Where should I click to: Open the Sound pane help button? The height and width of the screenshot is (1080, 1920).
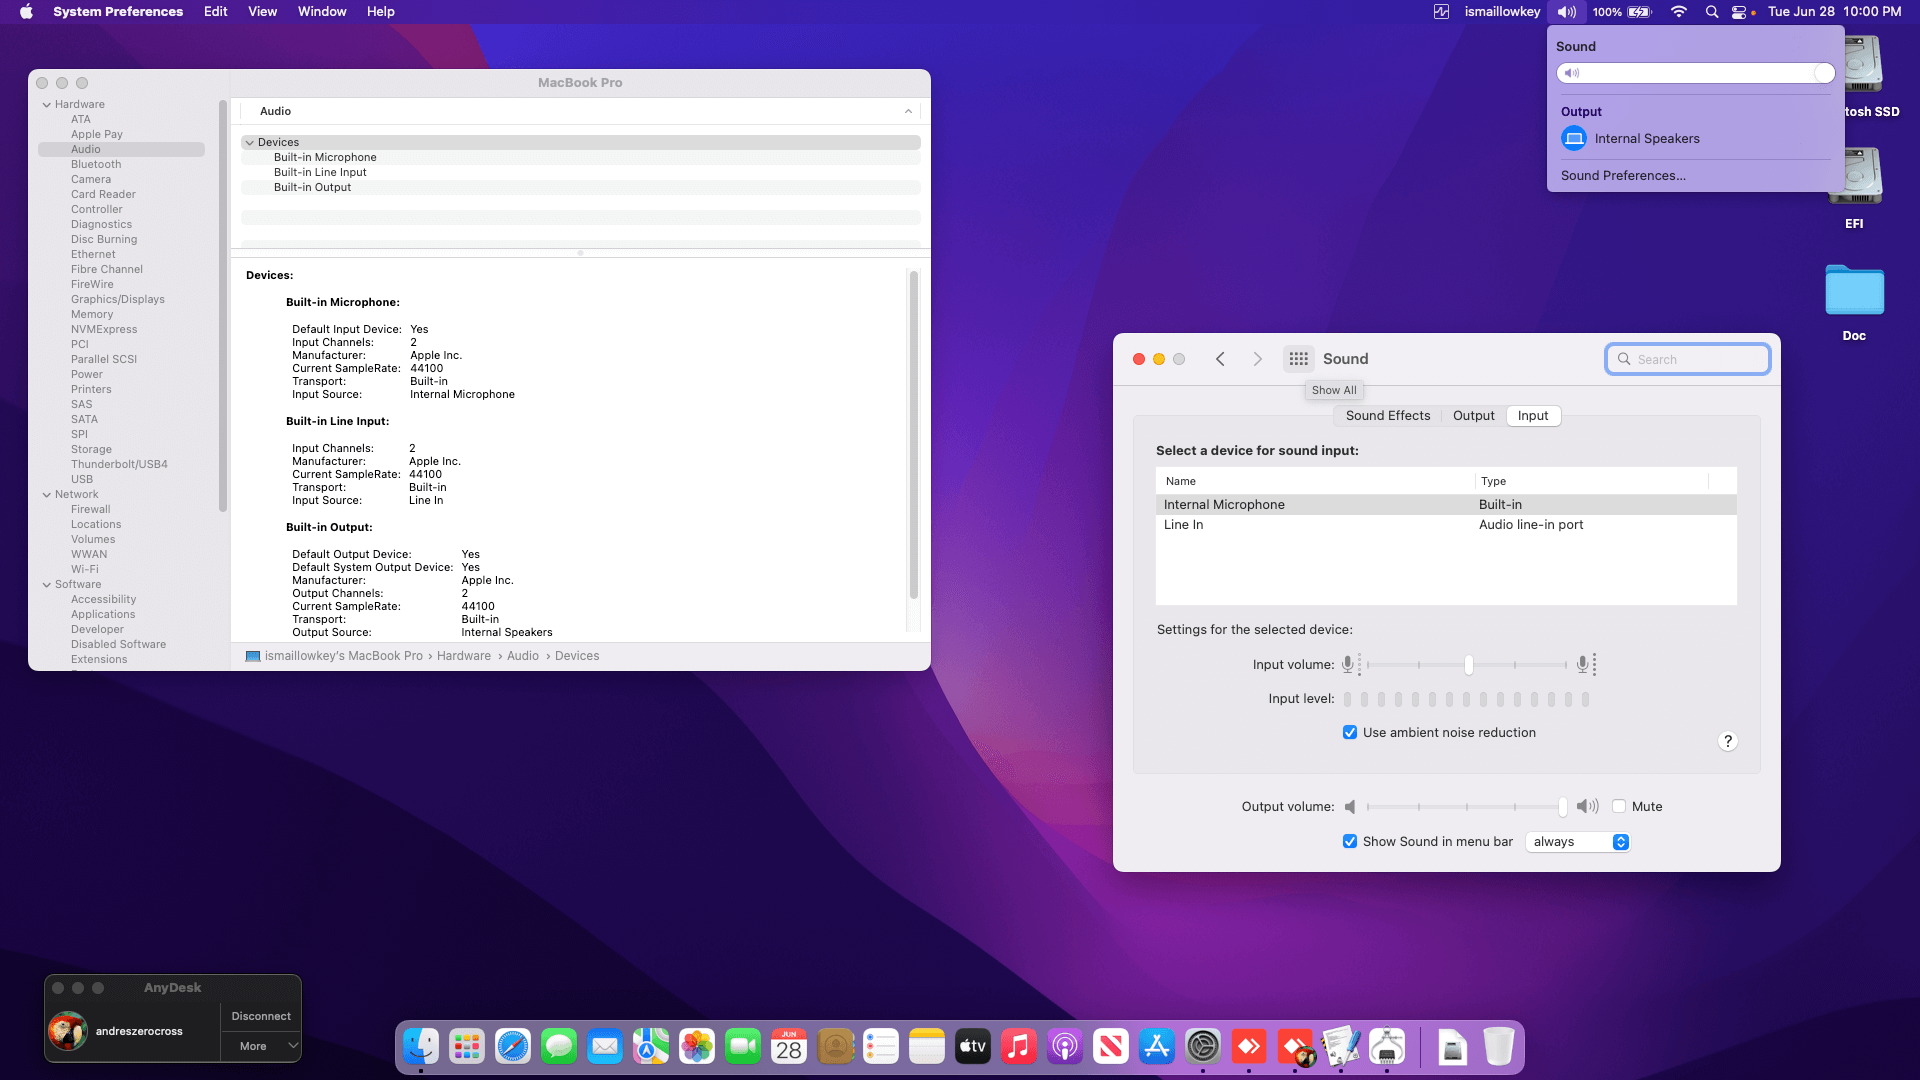pos(1727,741)
